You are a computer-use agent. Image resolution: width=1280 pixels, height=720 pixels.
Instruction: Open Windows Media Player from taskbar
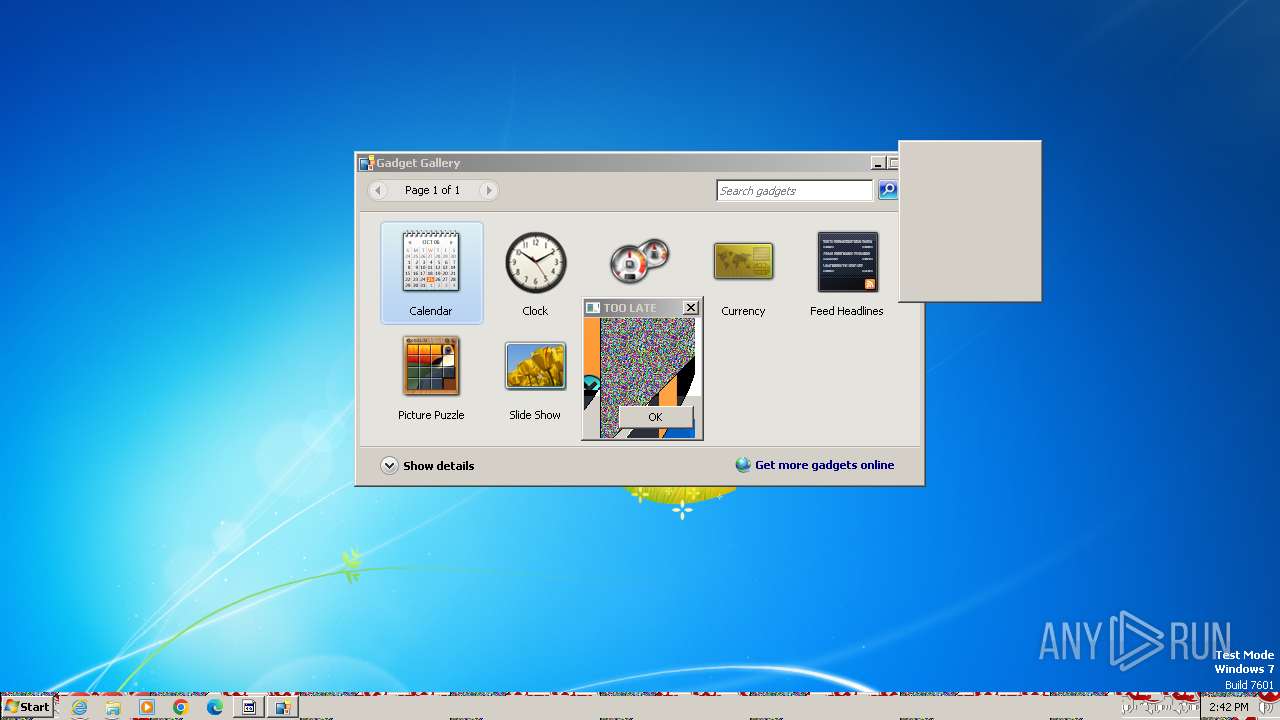point(147,707)
